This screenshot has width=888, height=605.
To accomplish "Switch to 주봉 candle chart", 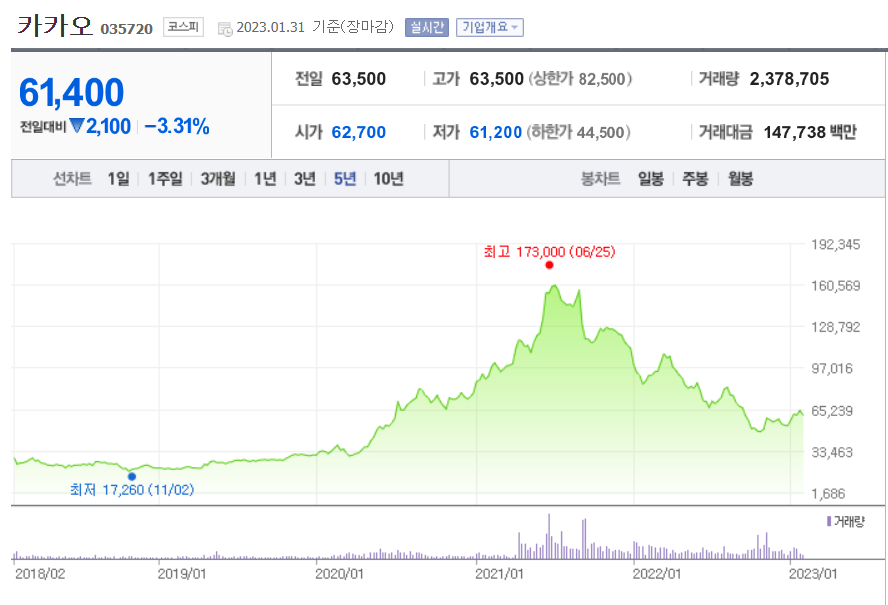I will click(695, 179).
